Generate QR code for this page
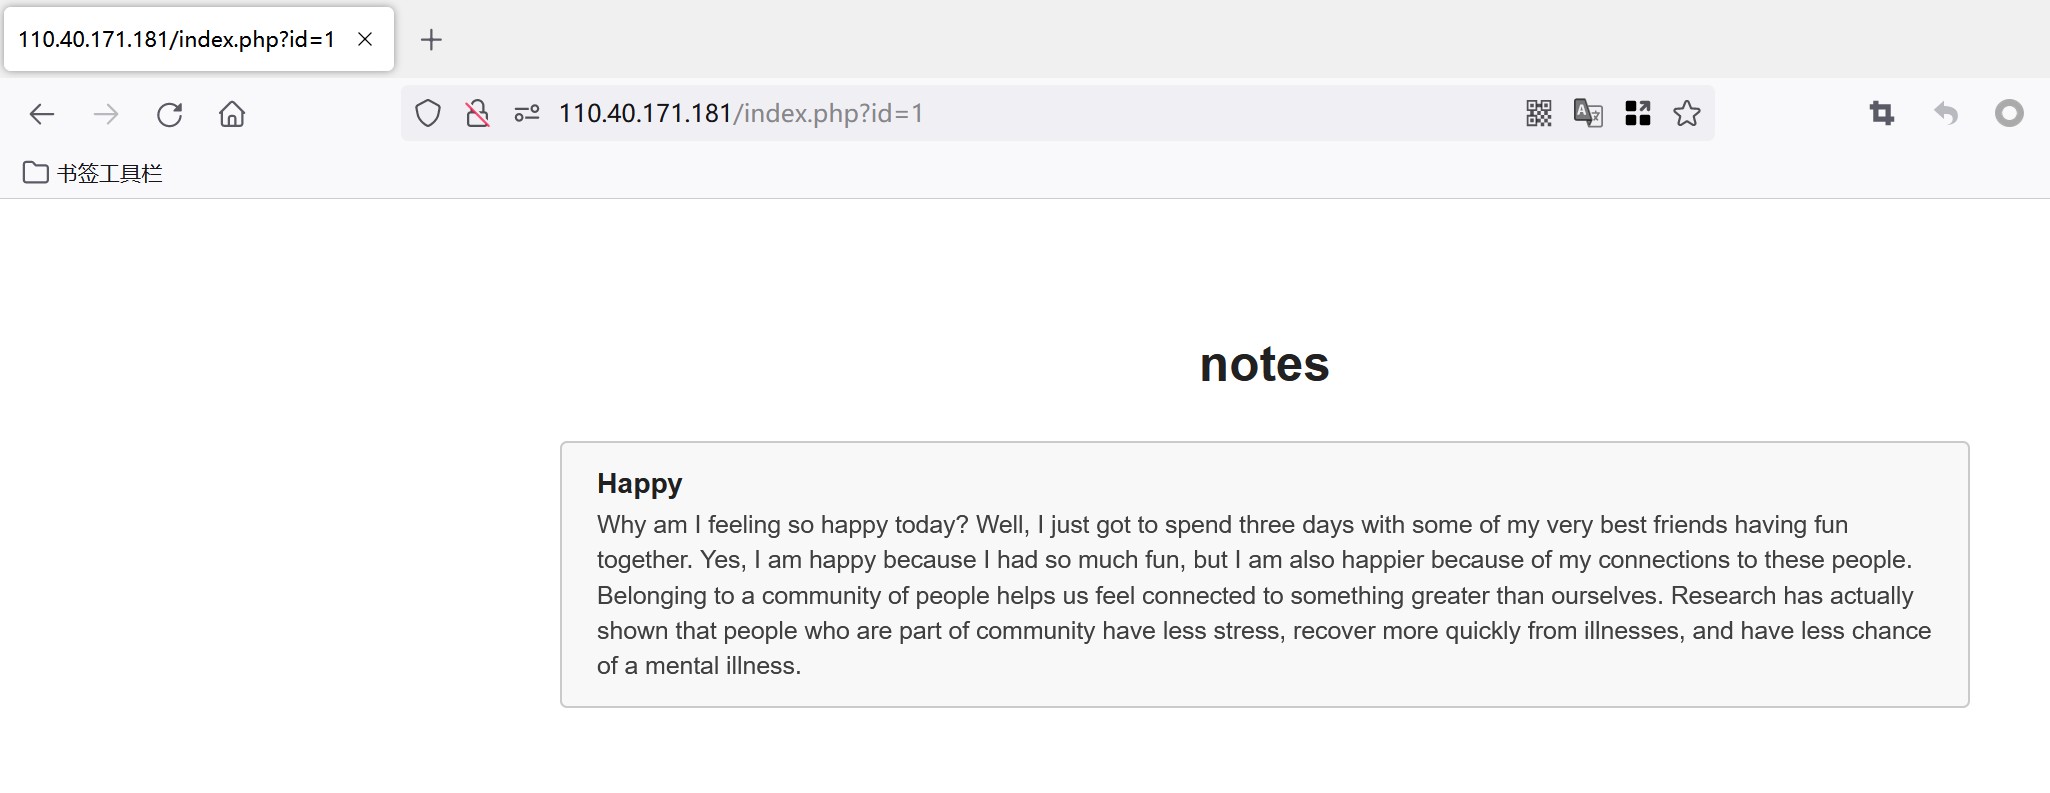 [1538, 113]
